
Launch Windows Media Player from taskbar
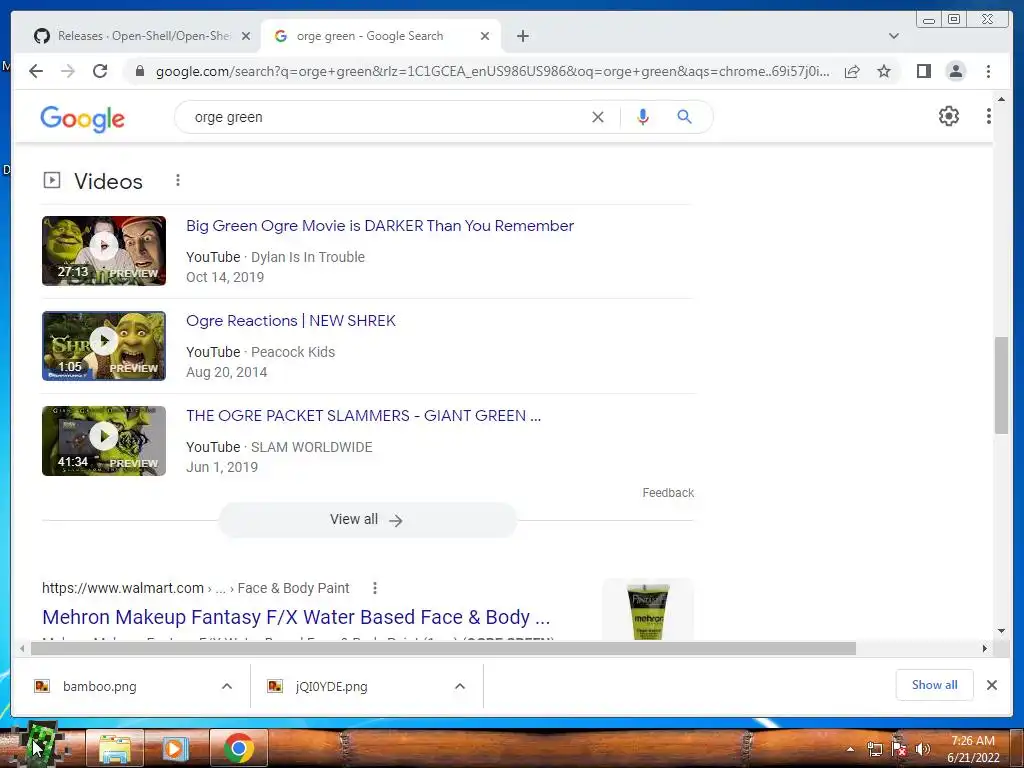[175, 748]
